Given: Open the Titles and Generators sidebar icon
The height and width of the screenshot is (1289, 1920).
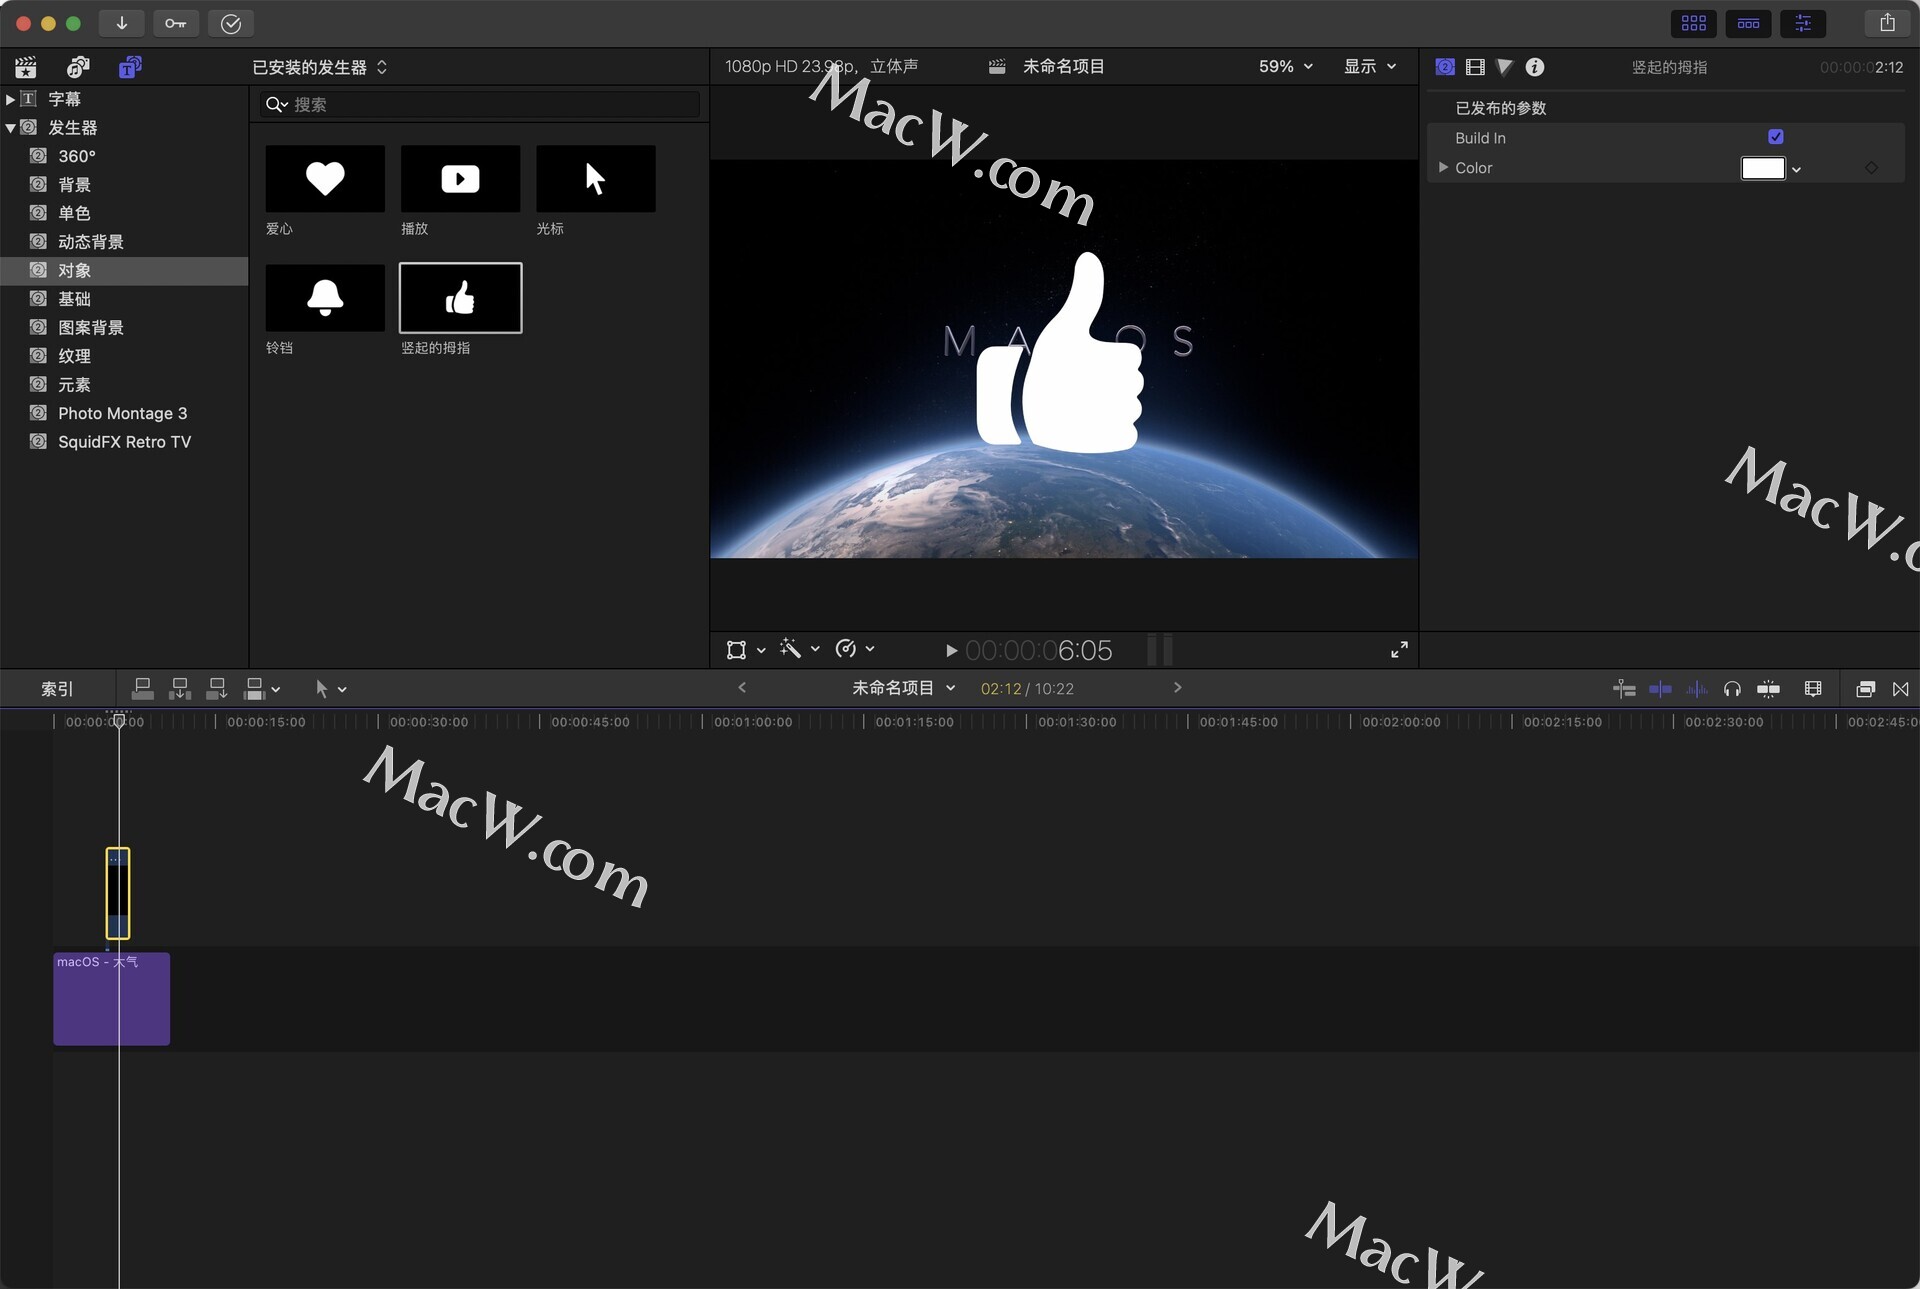Looking at the screenshot, I should coord(130,67).
